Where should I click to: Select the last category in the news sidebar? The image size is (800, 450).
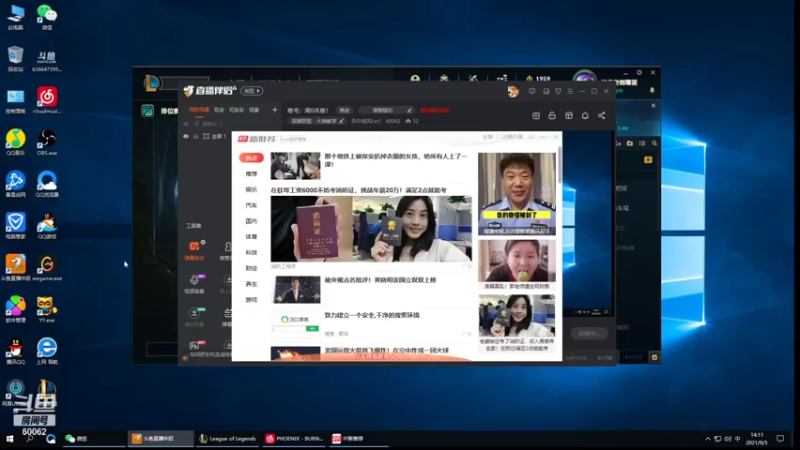pyautogui.click(x=251, y=299)
